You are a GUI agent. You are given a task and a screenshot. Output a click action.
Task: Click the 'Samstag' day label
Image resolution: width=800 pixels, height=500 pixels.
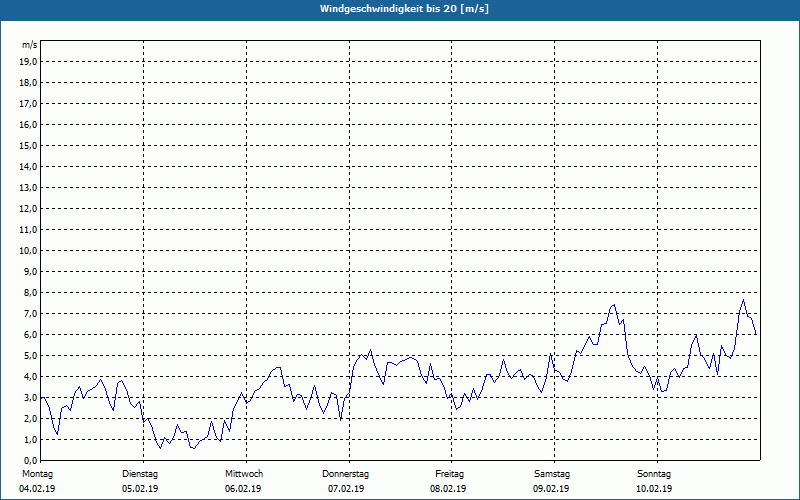pyautogui.click(x=552, y=474)
